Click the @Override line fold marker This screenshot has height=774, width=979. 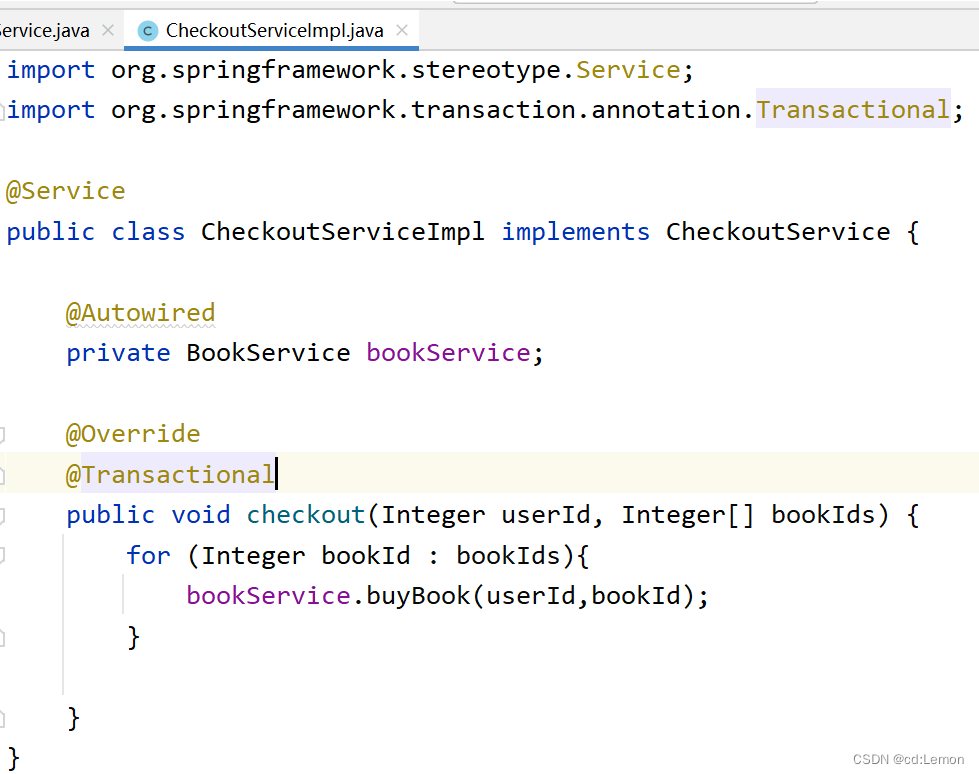2,434
